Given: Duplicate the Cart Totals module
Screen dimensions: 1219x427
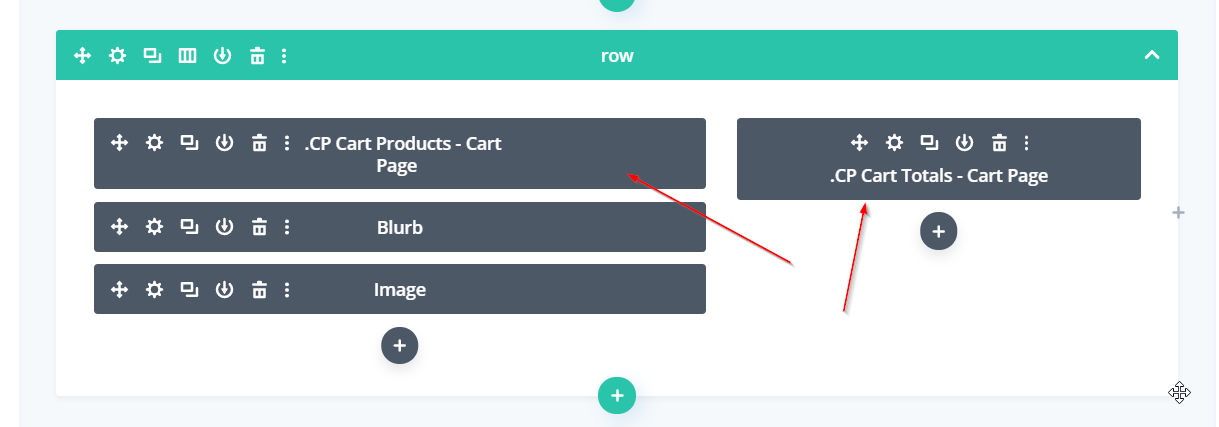Looking at the screenshot, I should tap(929, 143).
